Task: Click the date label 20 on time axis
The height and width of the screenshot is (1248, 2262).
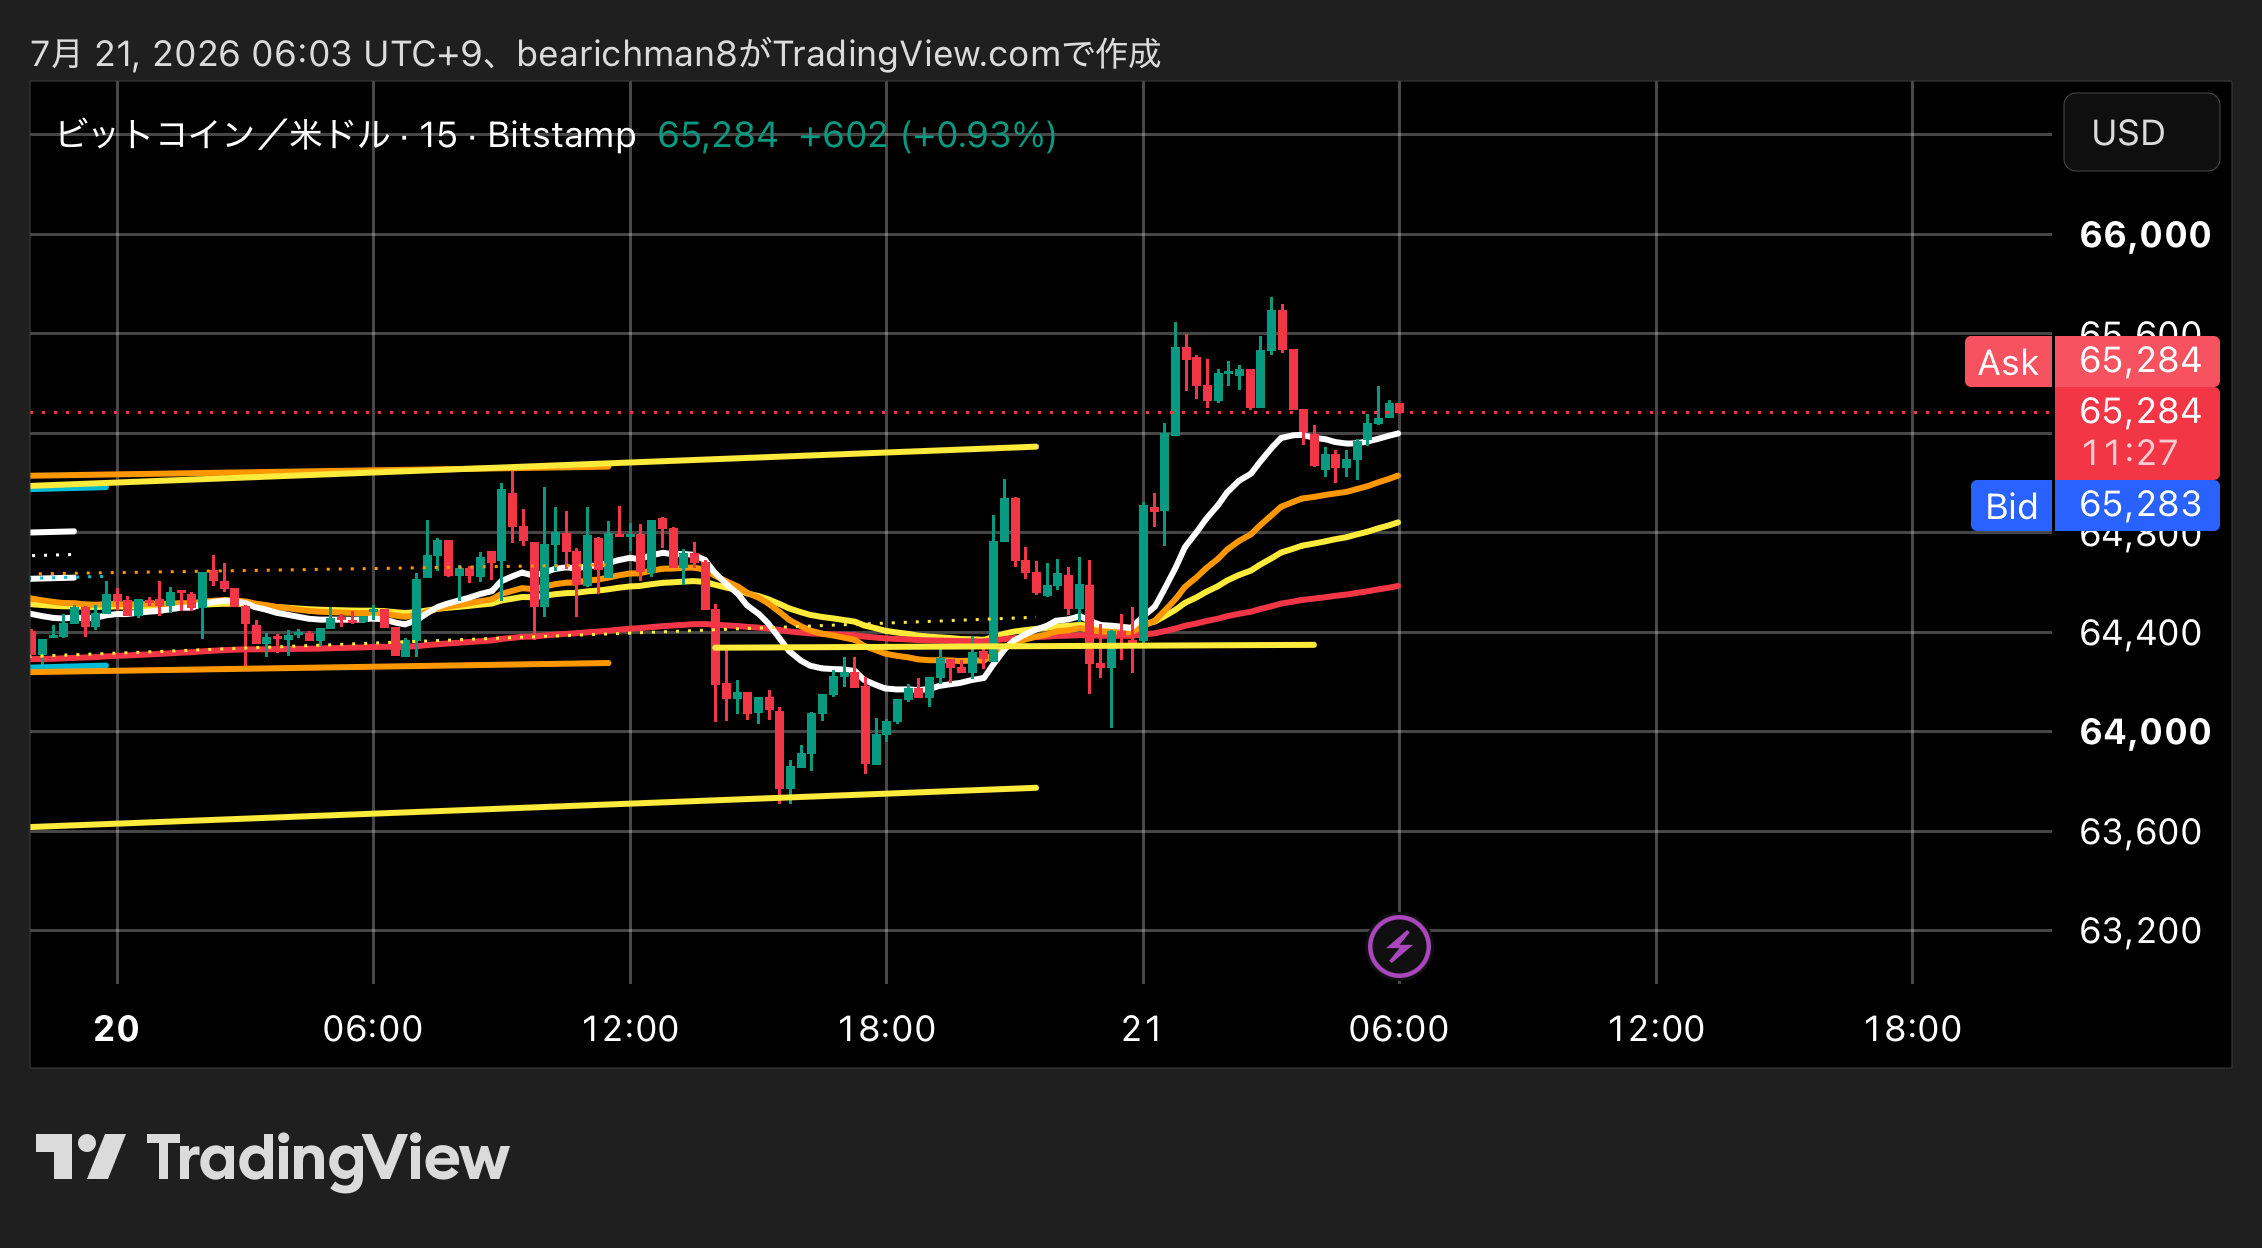Action: 116,1029
